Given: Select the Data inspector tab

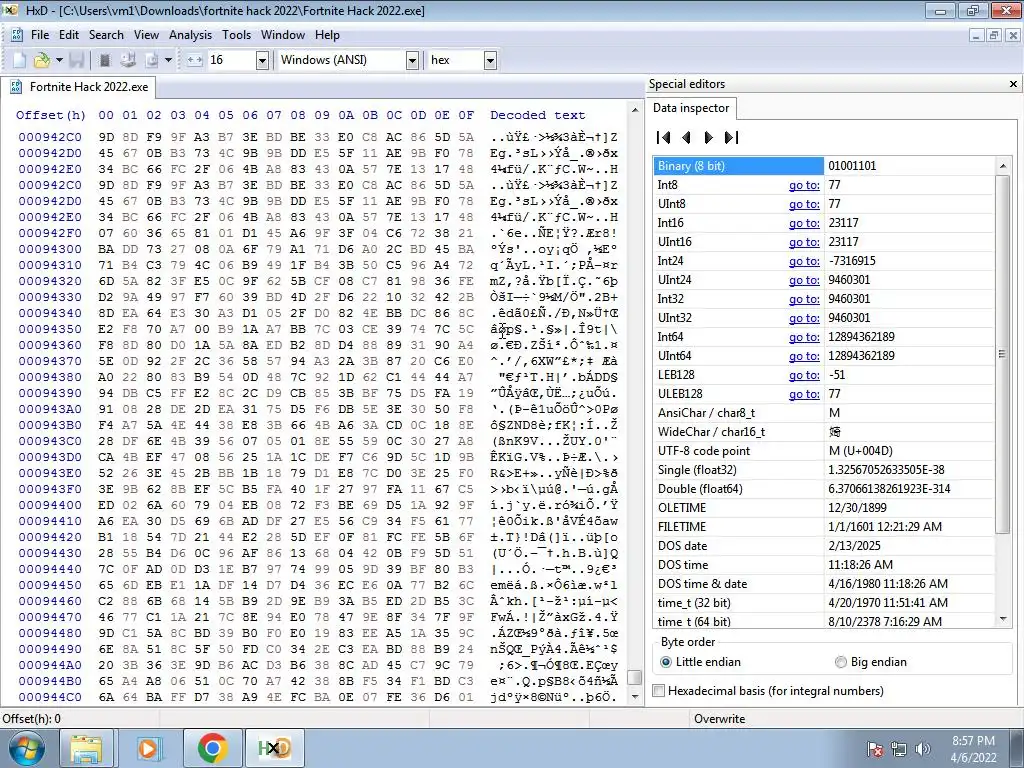Looking at the screenshot, I should tap(691, 108).
